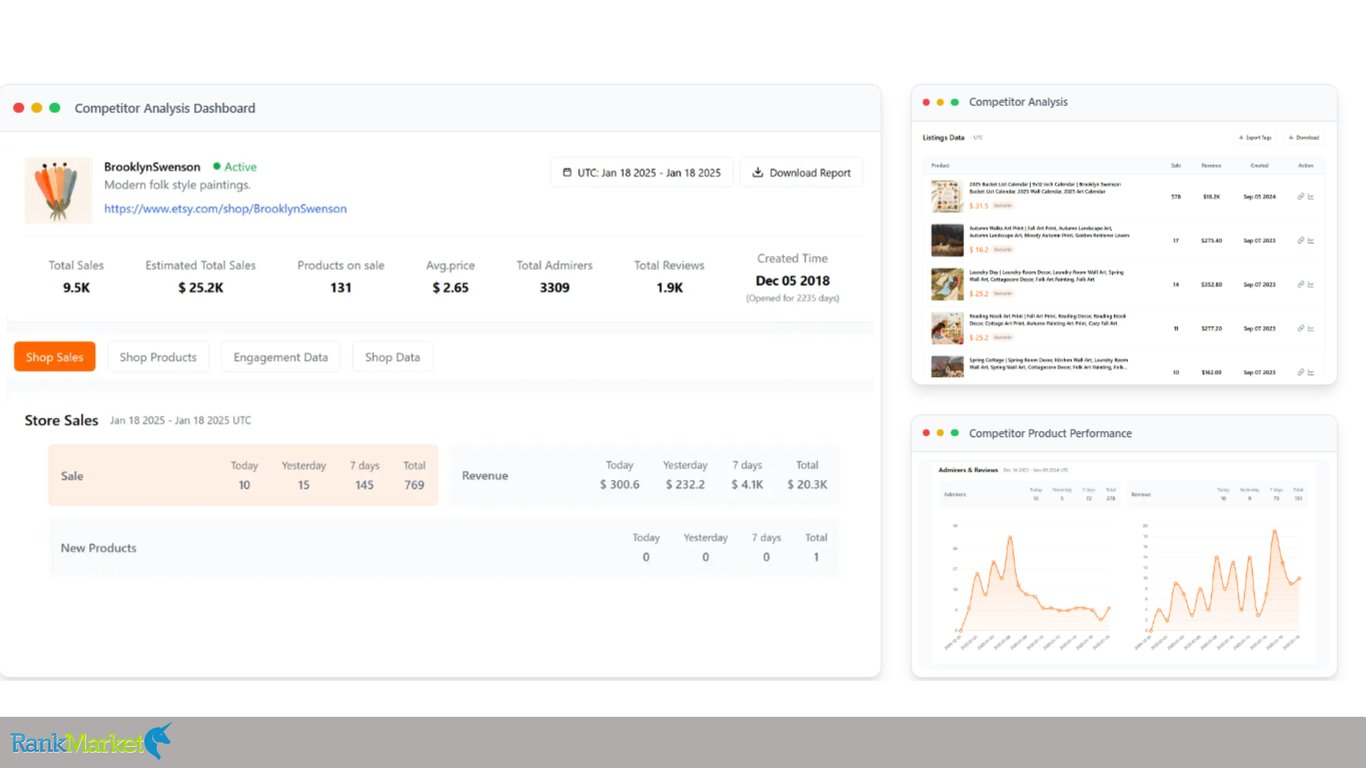Click the BrooklynSwenson shop name
The image size is (1366, 768).
click(x=152, y=167)
